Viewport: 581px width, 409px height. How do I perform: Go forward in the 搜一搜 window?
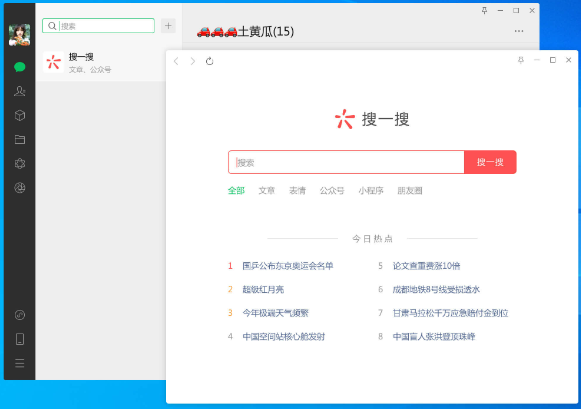193,61
